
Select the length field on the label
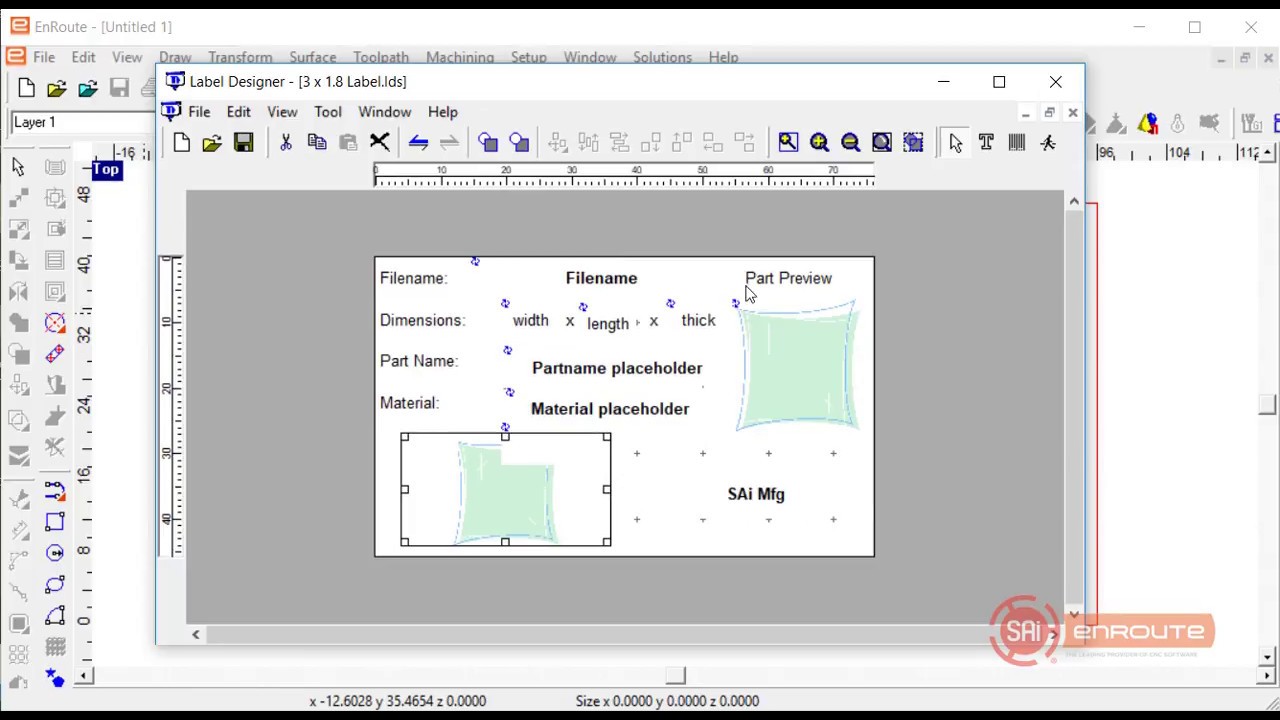click(x=608, y=324)
